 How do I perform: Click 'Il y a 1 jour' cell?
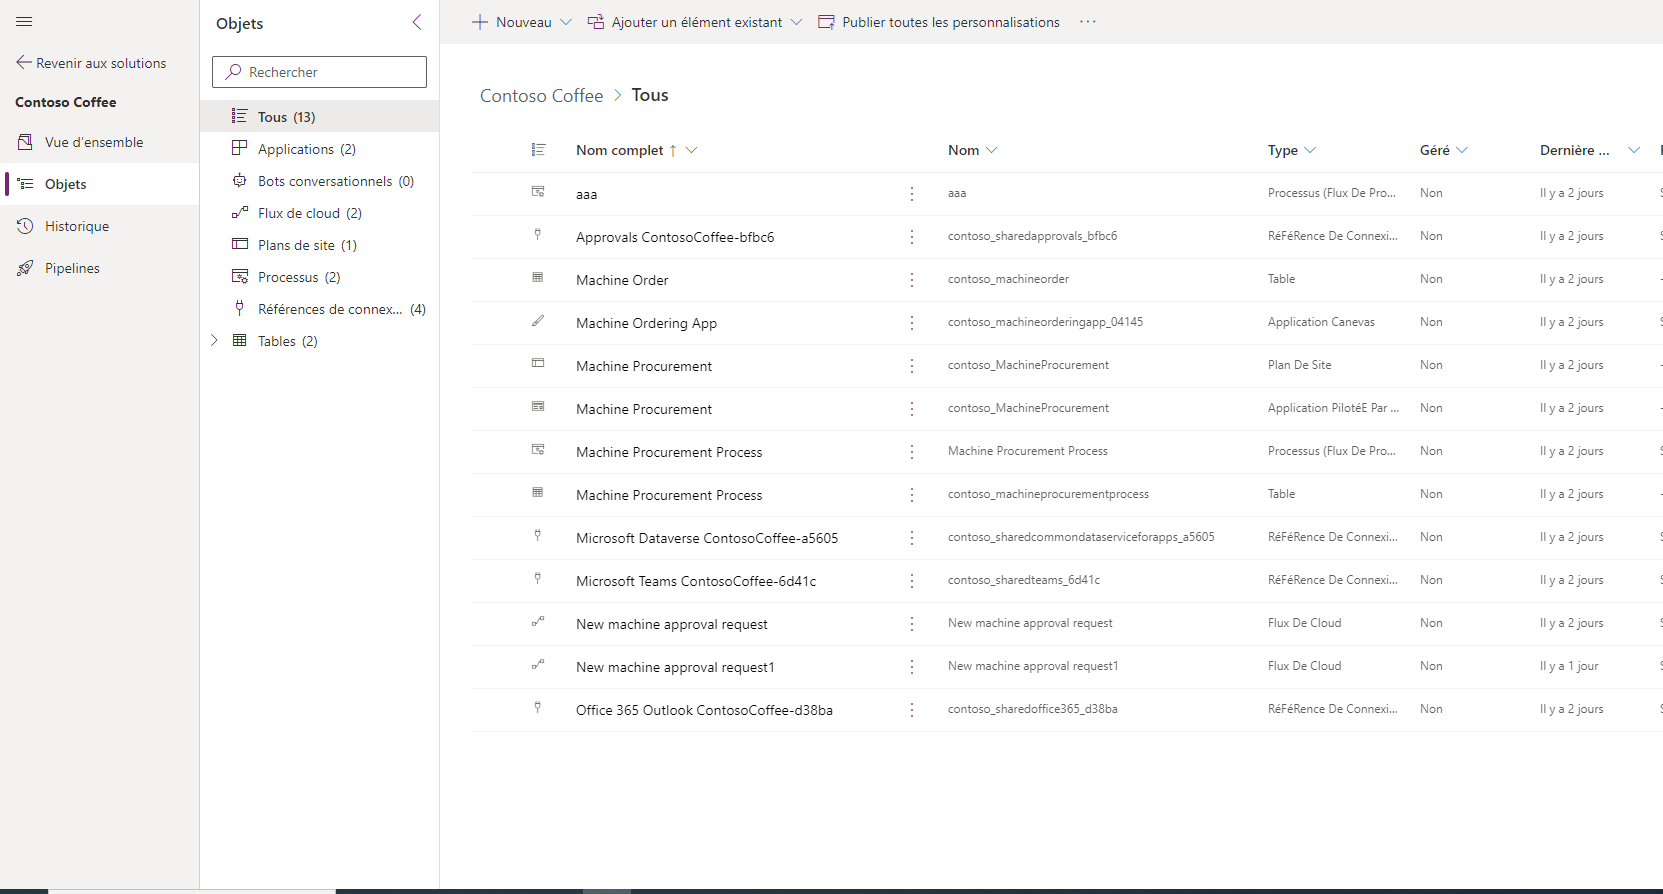1569,666
